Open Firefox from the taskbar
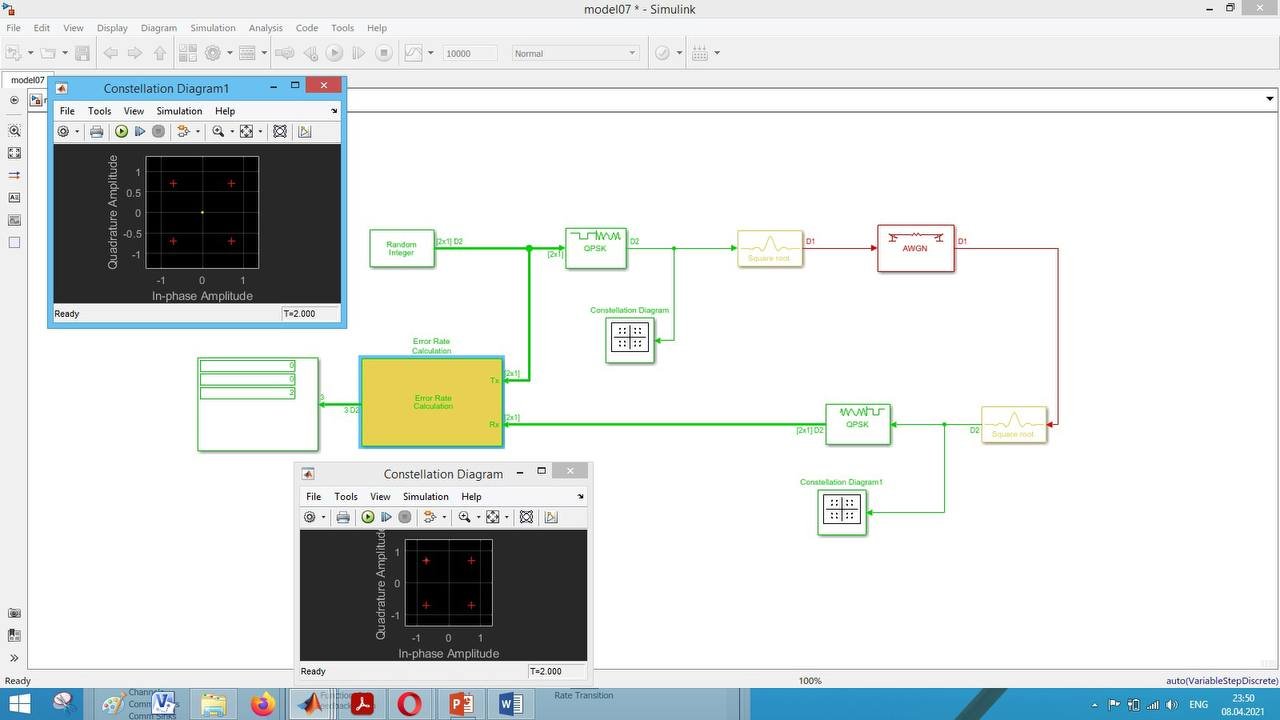Screen dimensions: 1280x720 [x=262, y=704]
